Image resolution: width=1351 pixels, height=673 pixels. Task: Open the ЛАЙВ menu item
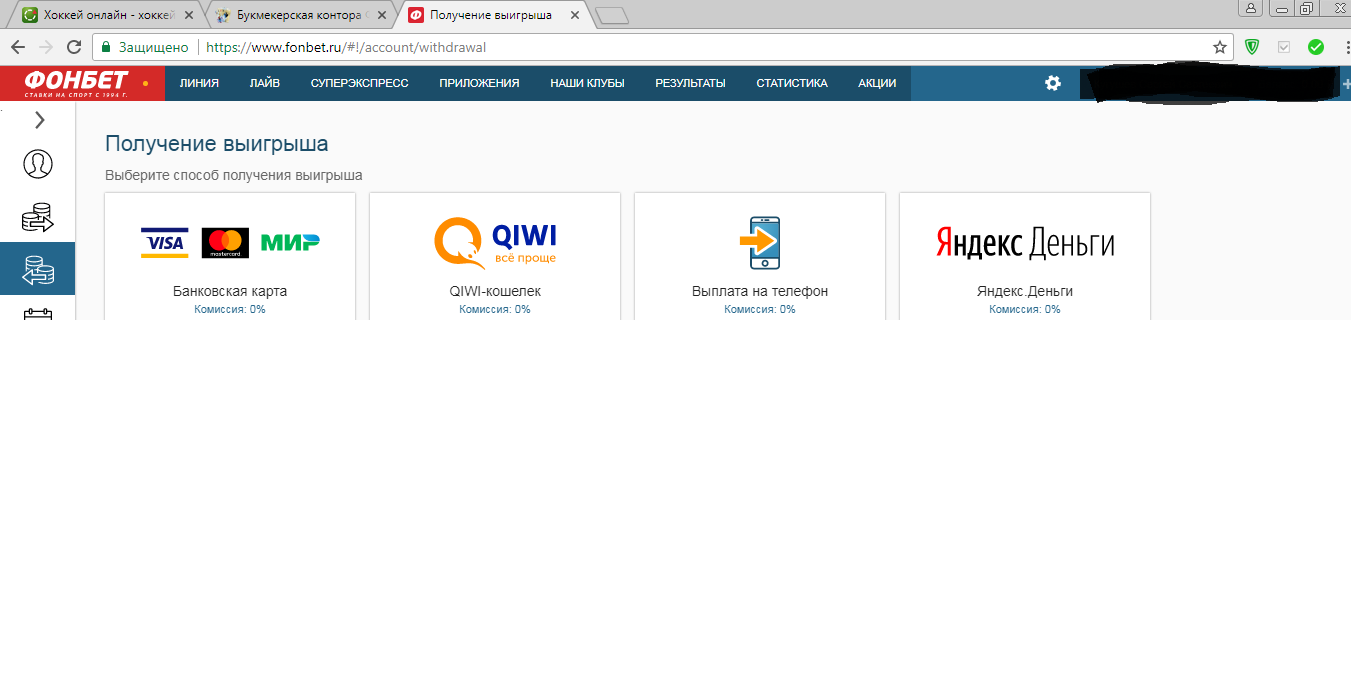tap(265, 83)
